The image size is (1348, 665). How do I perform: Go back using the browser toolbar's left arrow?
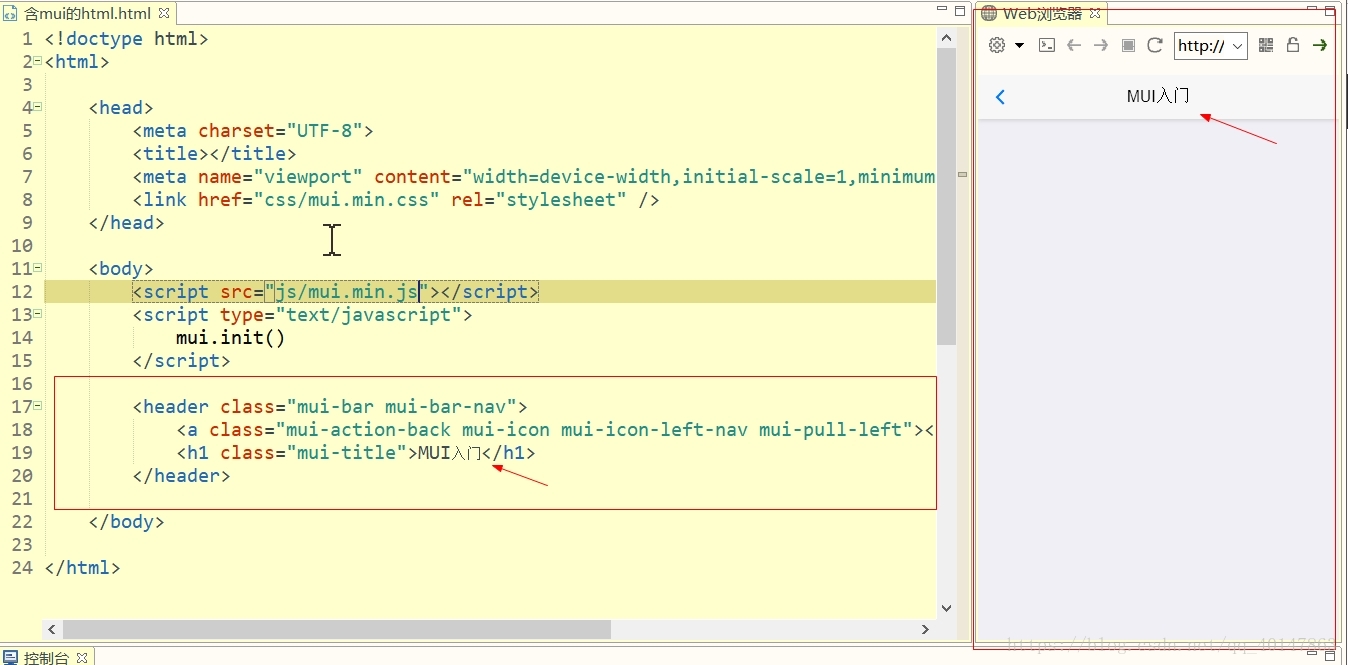[1074, 45]
